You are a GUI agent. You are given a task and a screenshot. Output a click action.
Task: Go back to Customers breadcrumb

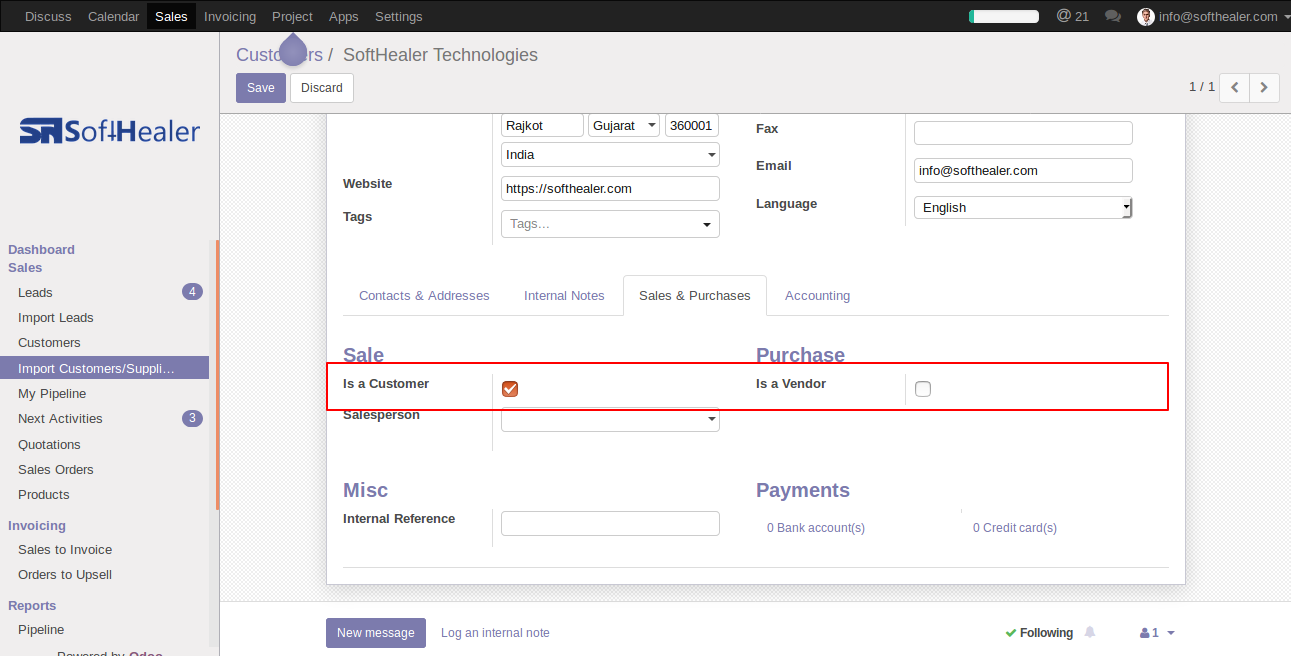click(279, 55)
